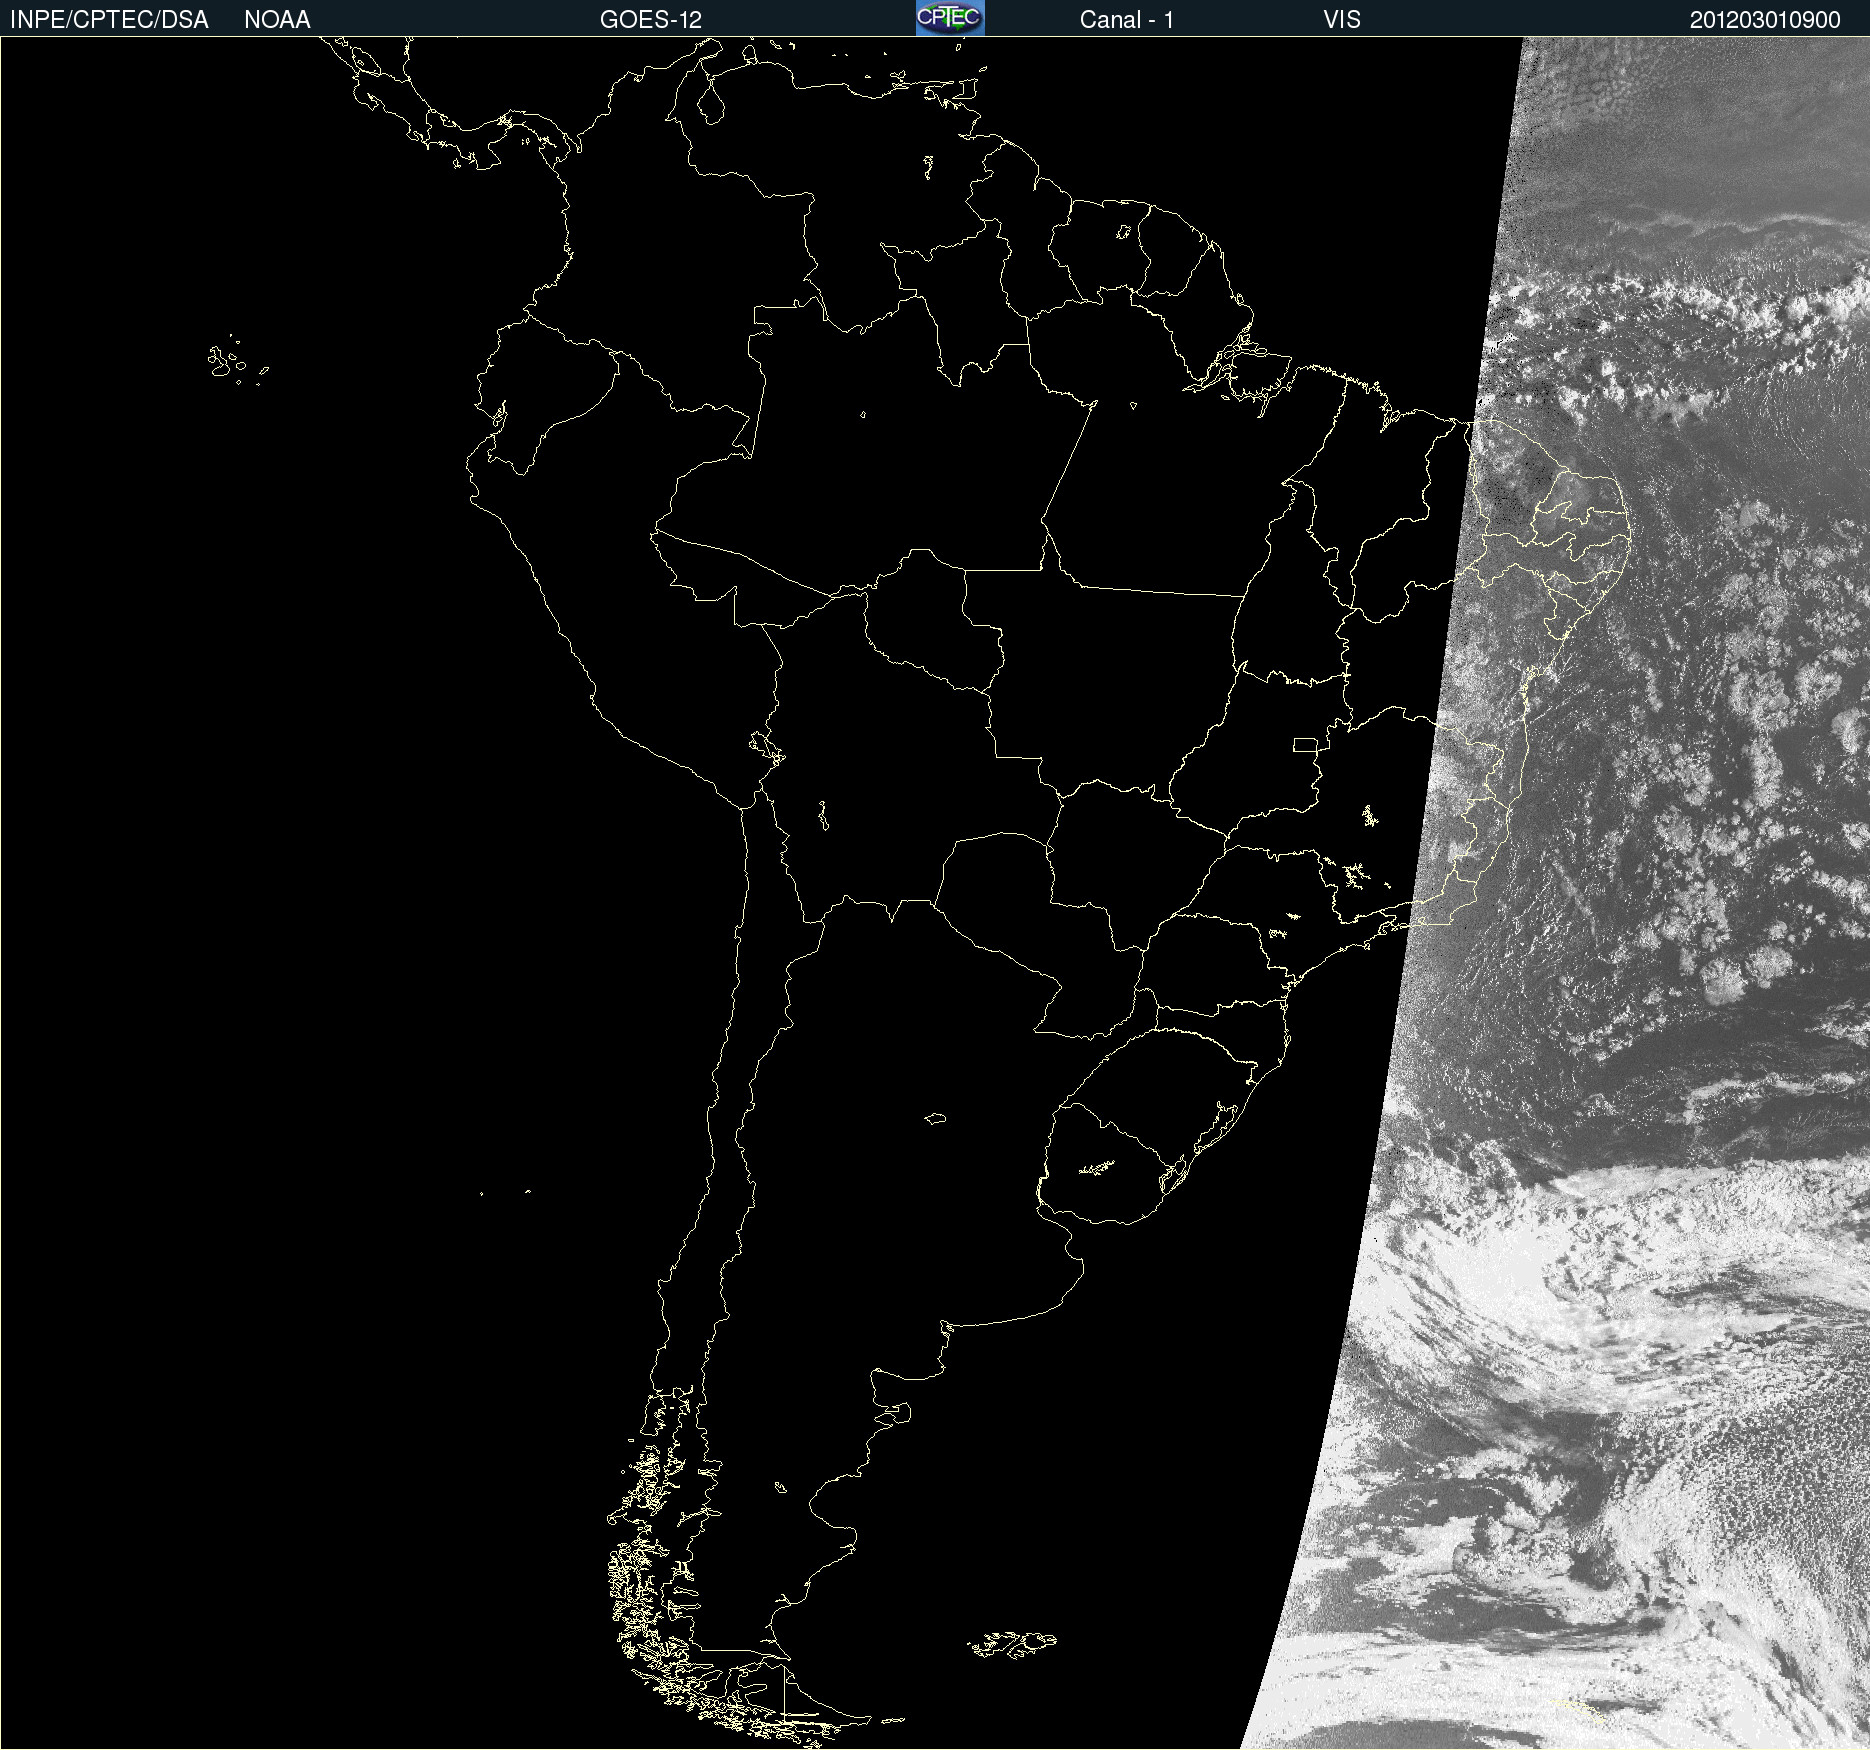Screen dimensions: 1870x1750
Task: Click the CPTEC logo in the header
Action: [950, 18]
